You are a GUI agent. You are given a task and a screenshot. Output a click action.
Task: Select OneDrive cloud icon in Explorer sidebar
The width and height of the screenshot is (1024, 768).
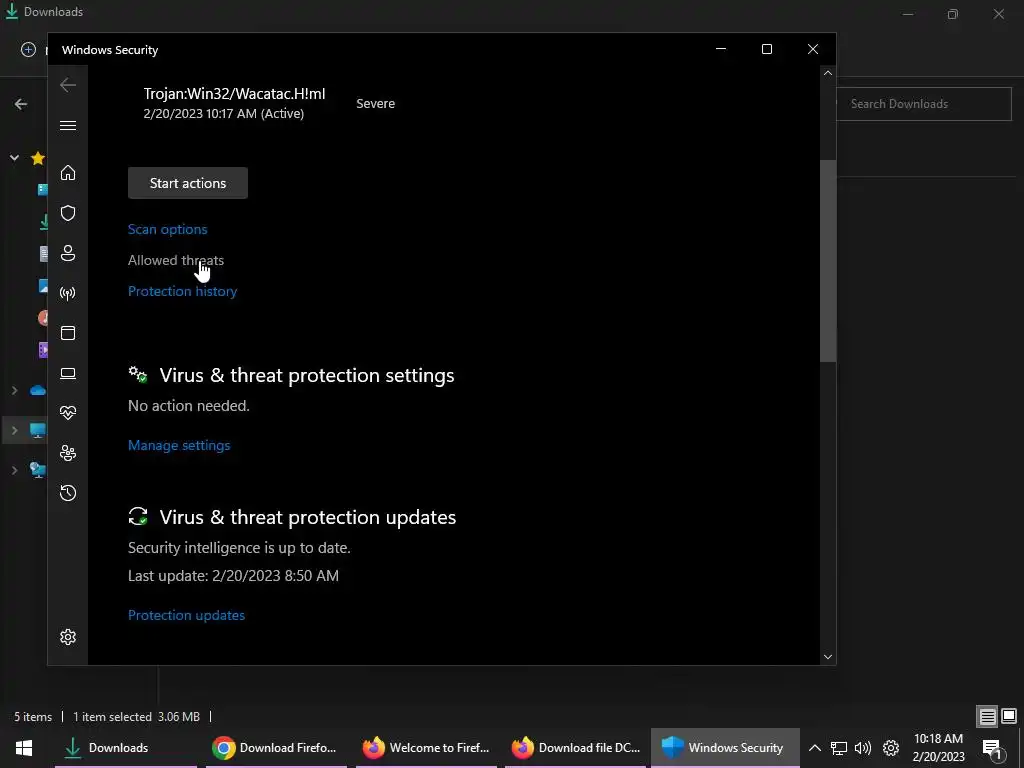pos(38,391)
